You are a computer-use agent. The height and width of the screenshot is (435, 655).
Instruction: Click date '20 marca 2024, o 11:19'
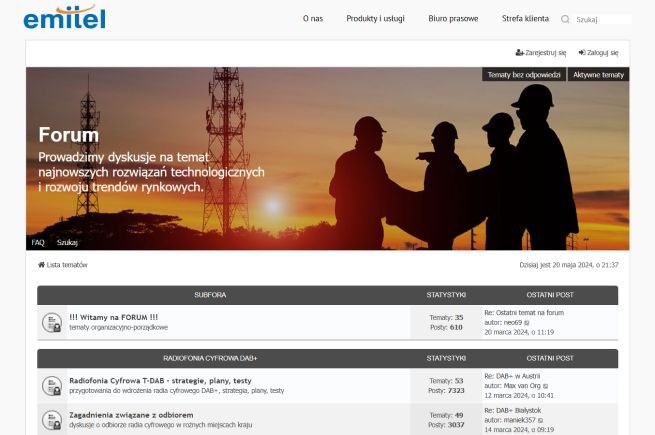tap(519, 332)
